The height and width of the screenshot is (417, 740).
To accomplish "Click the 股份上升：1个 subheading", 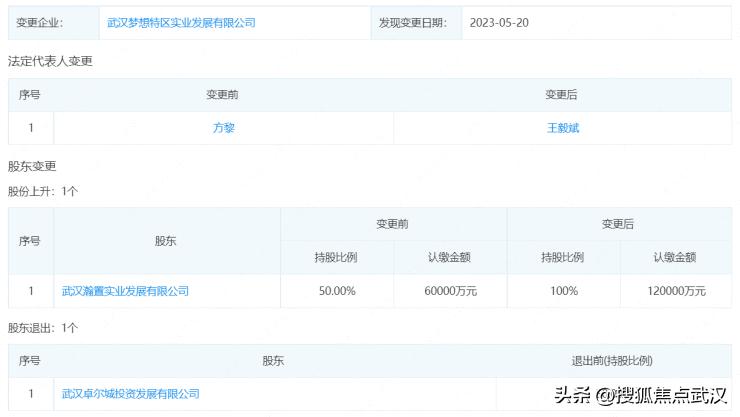I will [43, 191].
